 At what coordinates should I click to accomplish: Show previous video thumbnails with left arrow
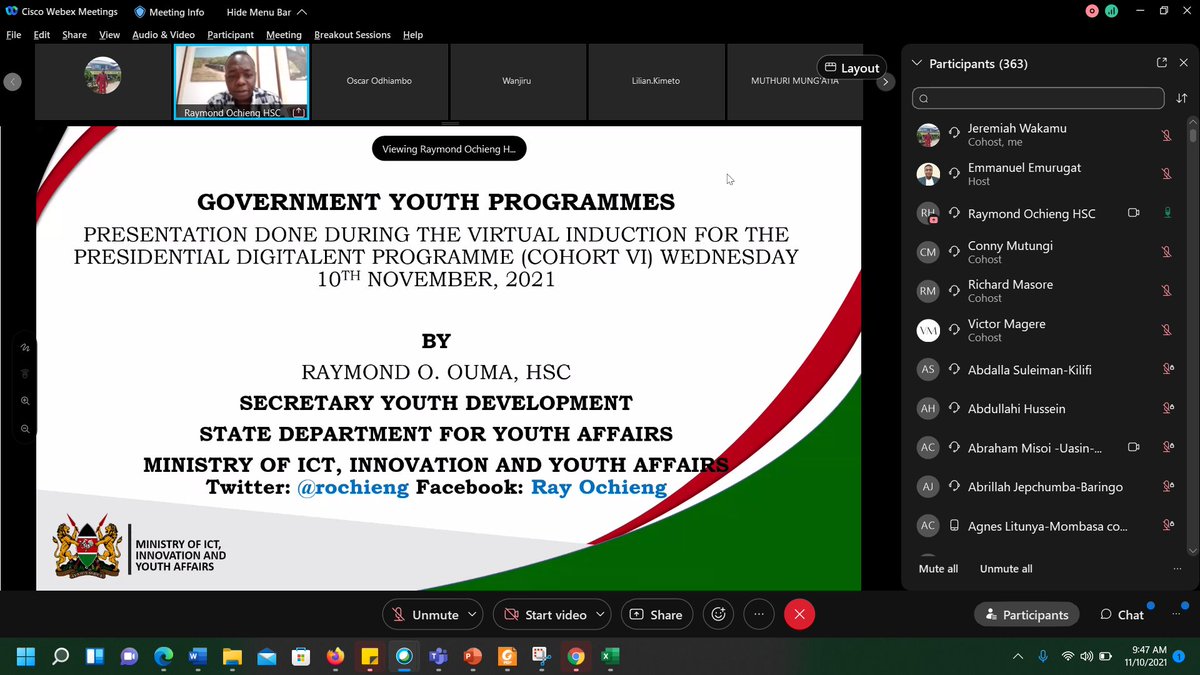12,83
